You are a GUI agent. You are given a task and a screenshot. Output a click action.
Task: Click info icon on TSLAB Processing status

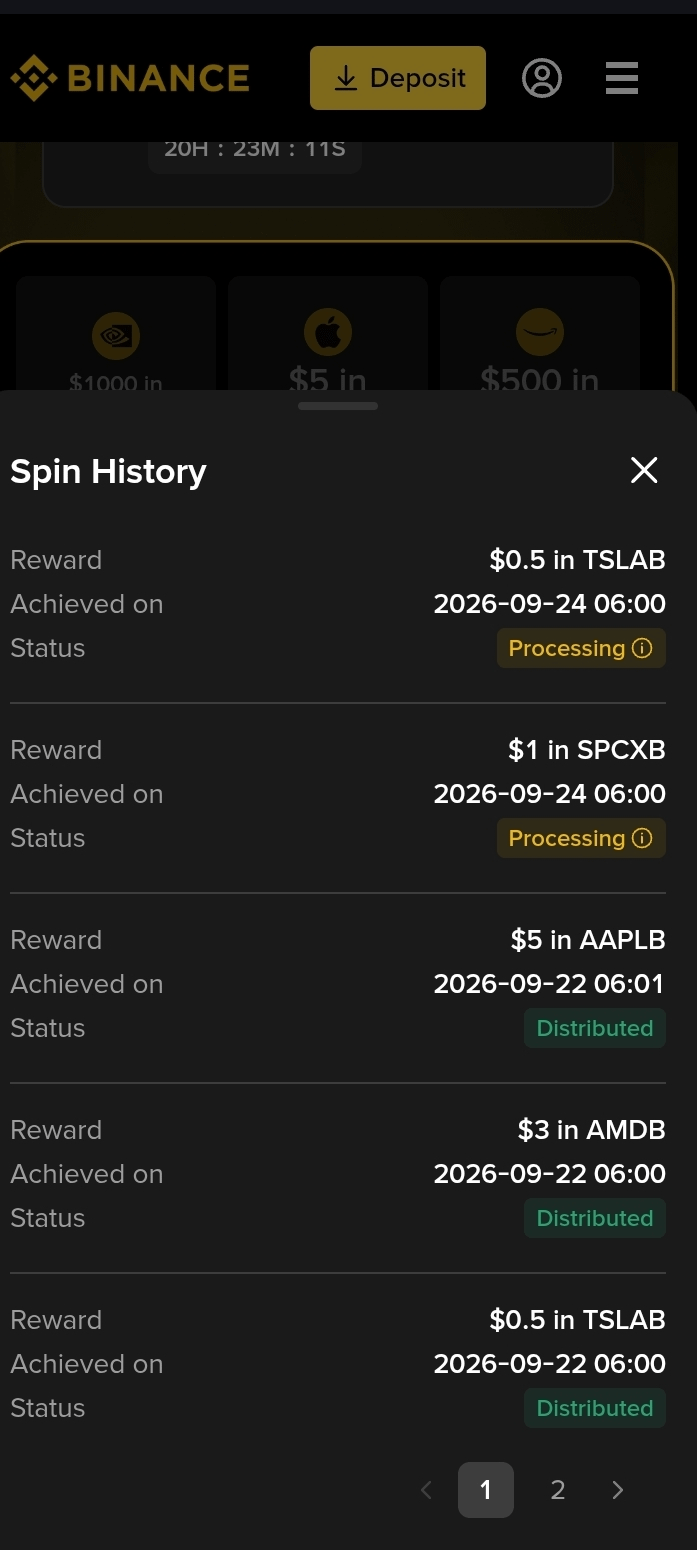(643, 648)
